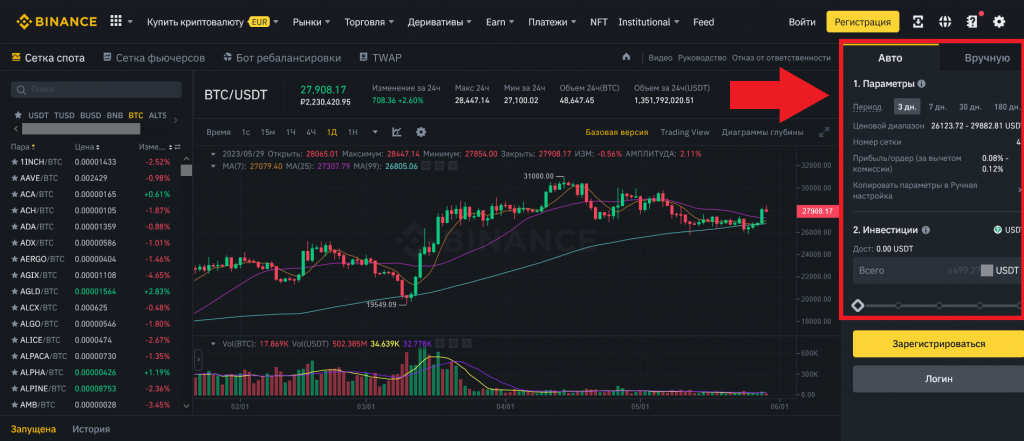Image resolution: width=1024 pixels, height=441 pixels.
Task: Favorite the ALICE/BTC pair star
Action: (x=14, y=340)
